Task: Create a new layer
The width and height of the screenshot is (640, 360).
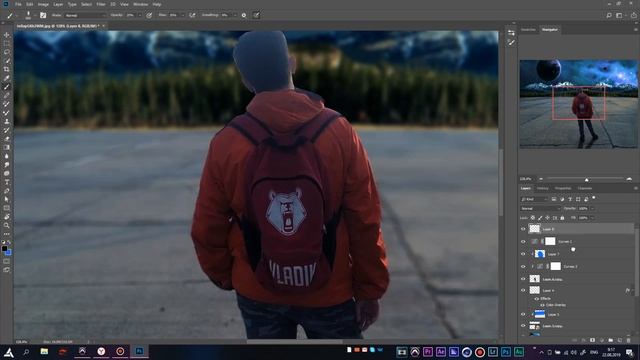Action: 620,340
